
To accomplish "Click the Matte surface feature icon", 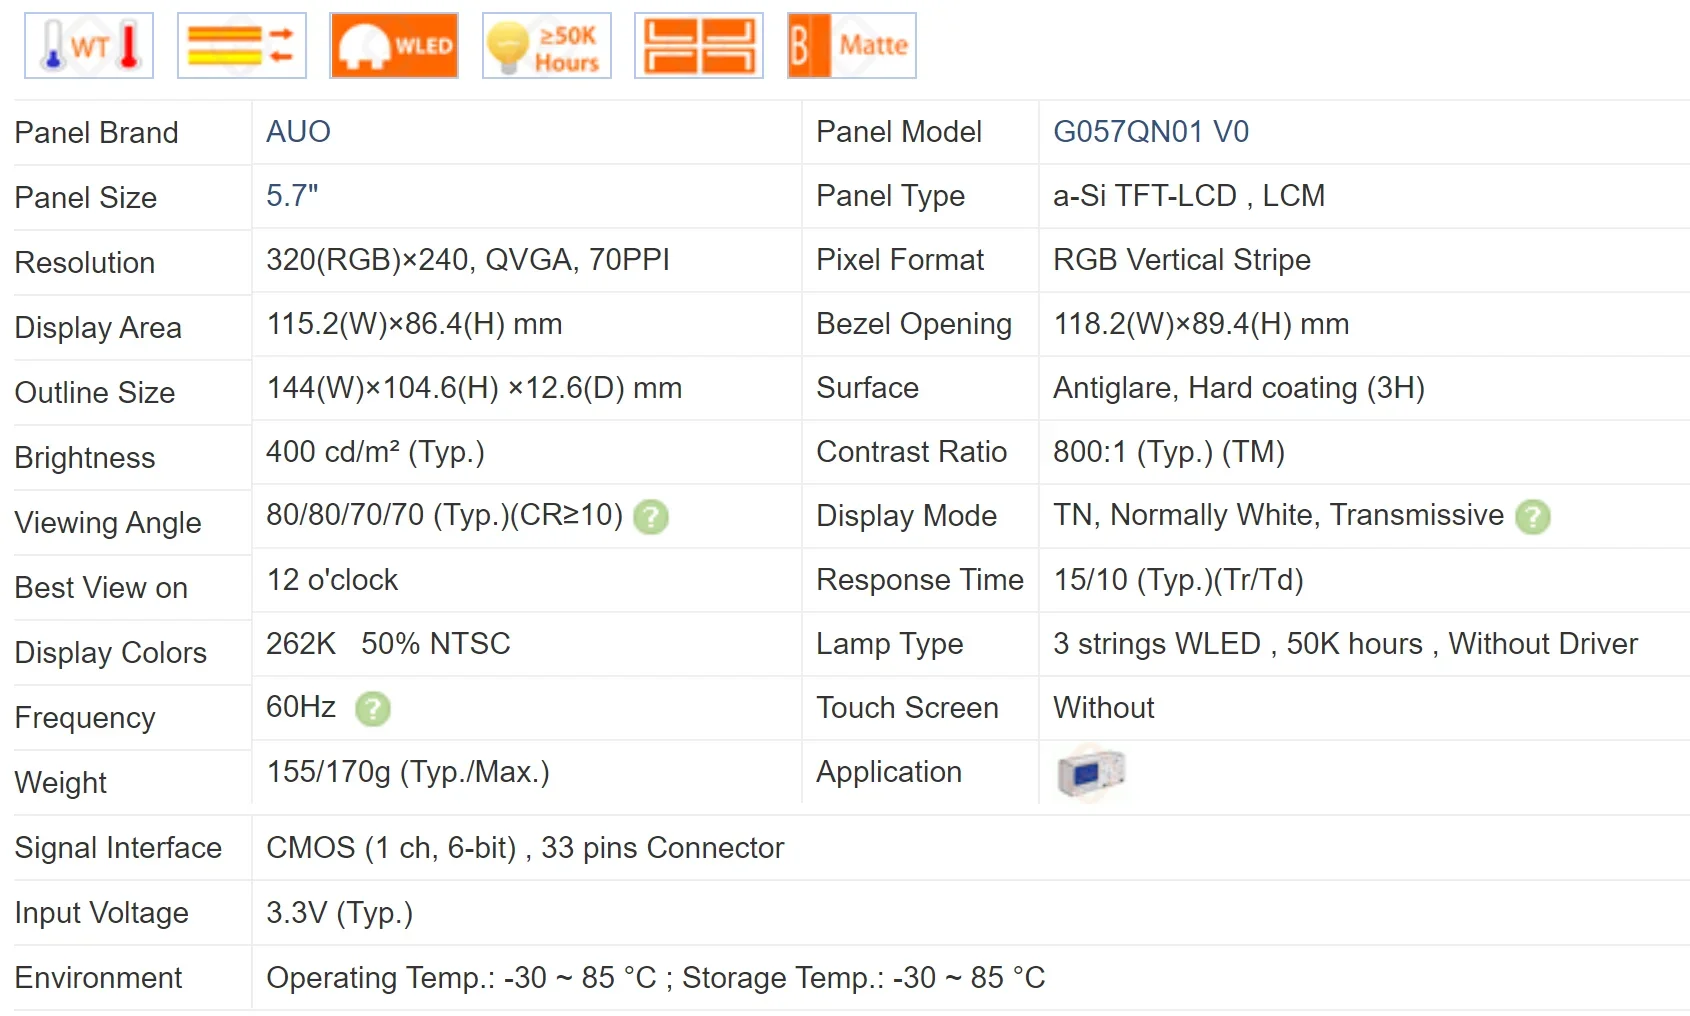I will (x=852, y=46).
